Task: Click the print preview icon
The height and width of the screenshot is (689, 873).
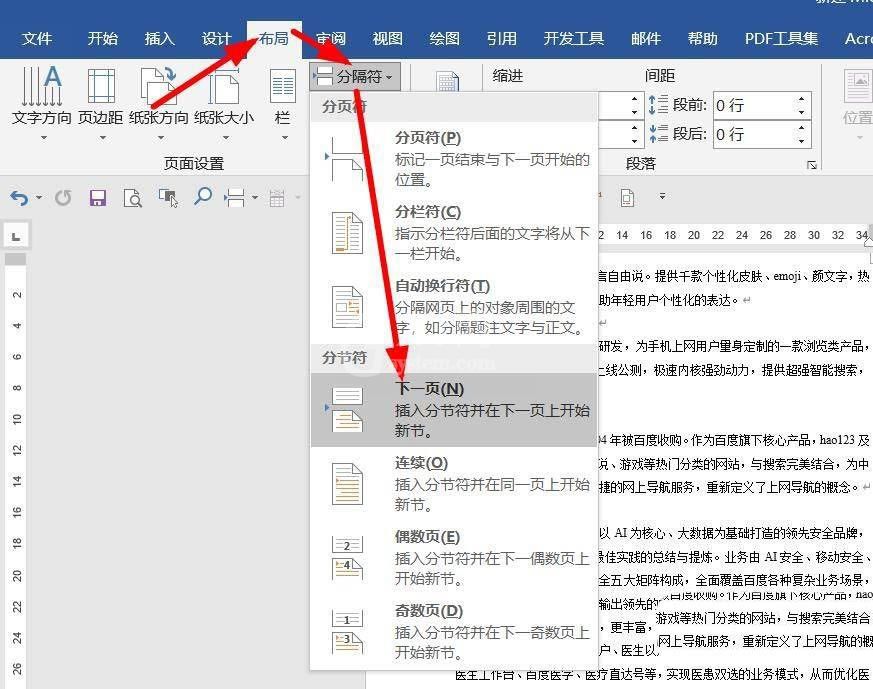Action: pyautogui.click(x=133, y=198)
